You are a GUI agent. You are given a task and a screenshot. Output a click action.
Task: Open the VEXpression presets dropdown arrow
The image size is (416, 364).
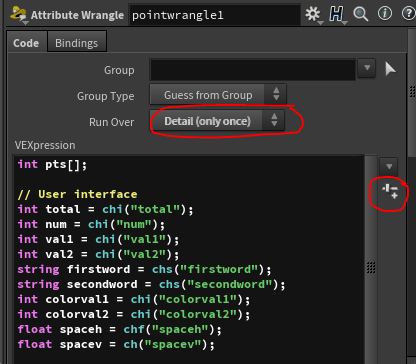click(x=389, y=166)
